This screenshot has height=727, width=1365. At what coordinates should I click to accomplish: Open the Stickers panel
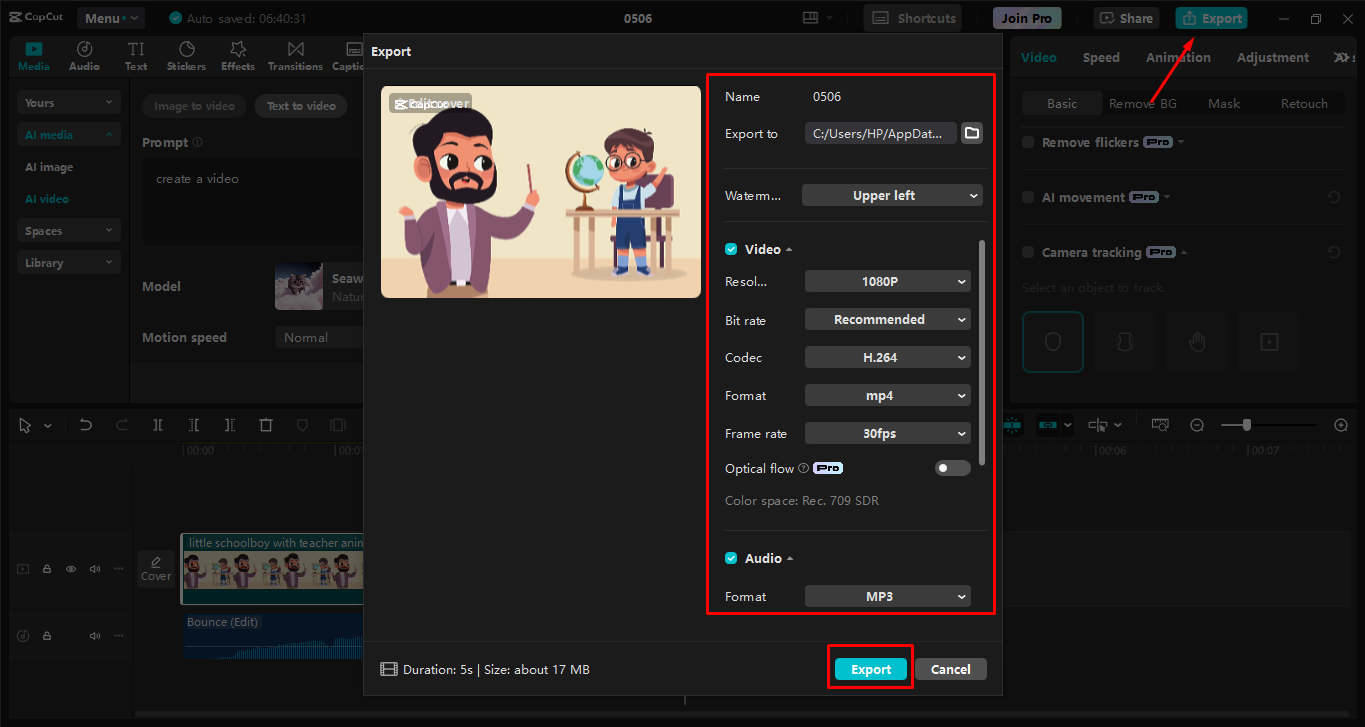(186, 56)
